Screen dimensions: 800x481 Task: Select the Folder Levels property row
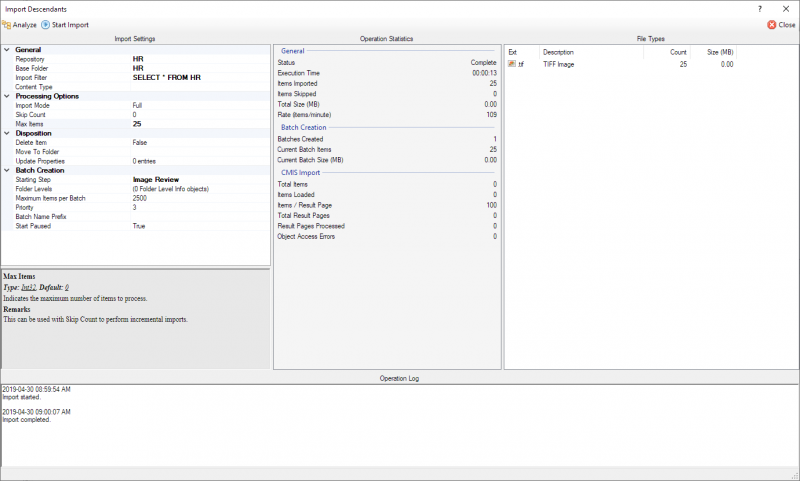136,189
